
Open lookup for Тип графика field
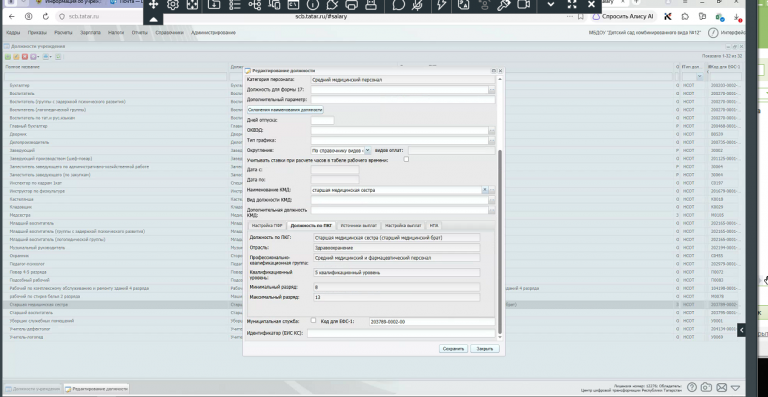coord(492,141)
